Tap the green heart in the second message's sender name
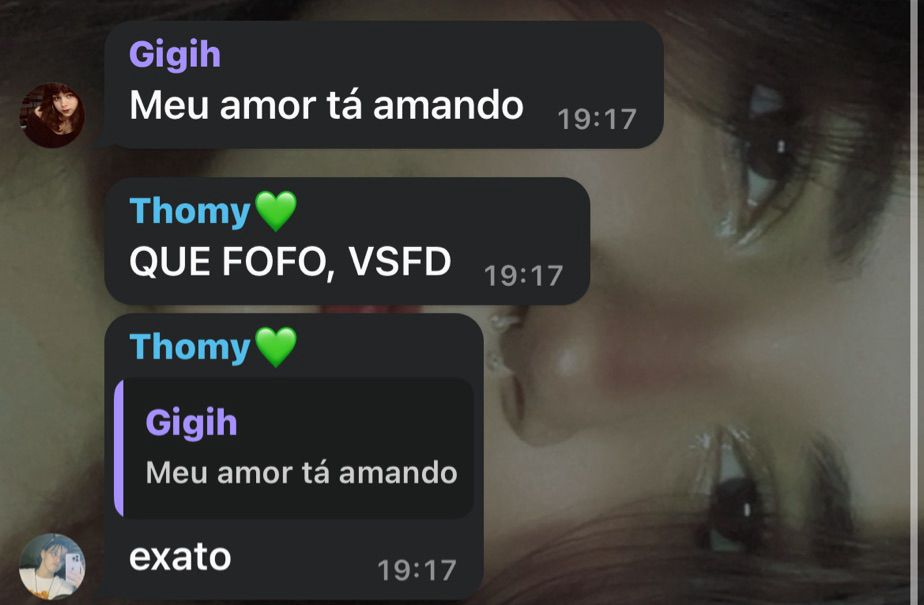 pos(276,211)
